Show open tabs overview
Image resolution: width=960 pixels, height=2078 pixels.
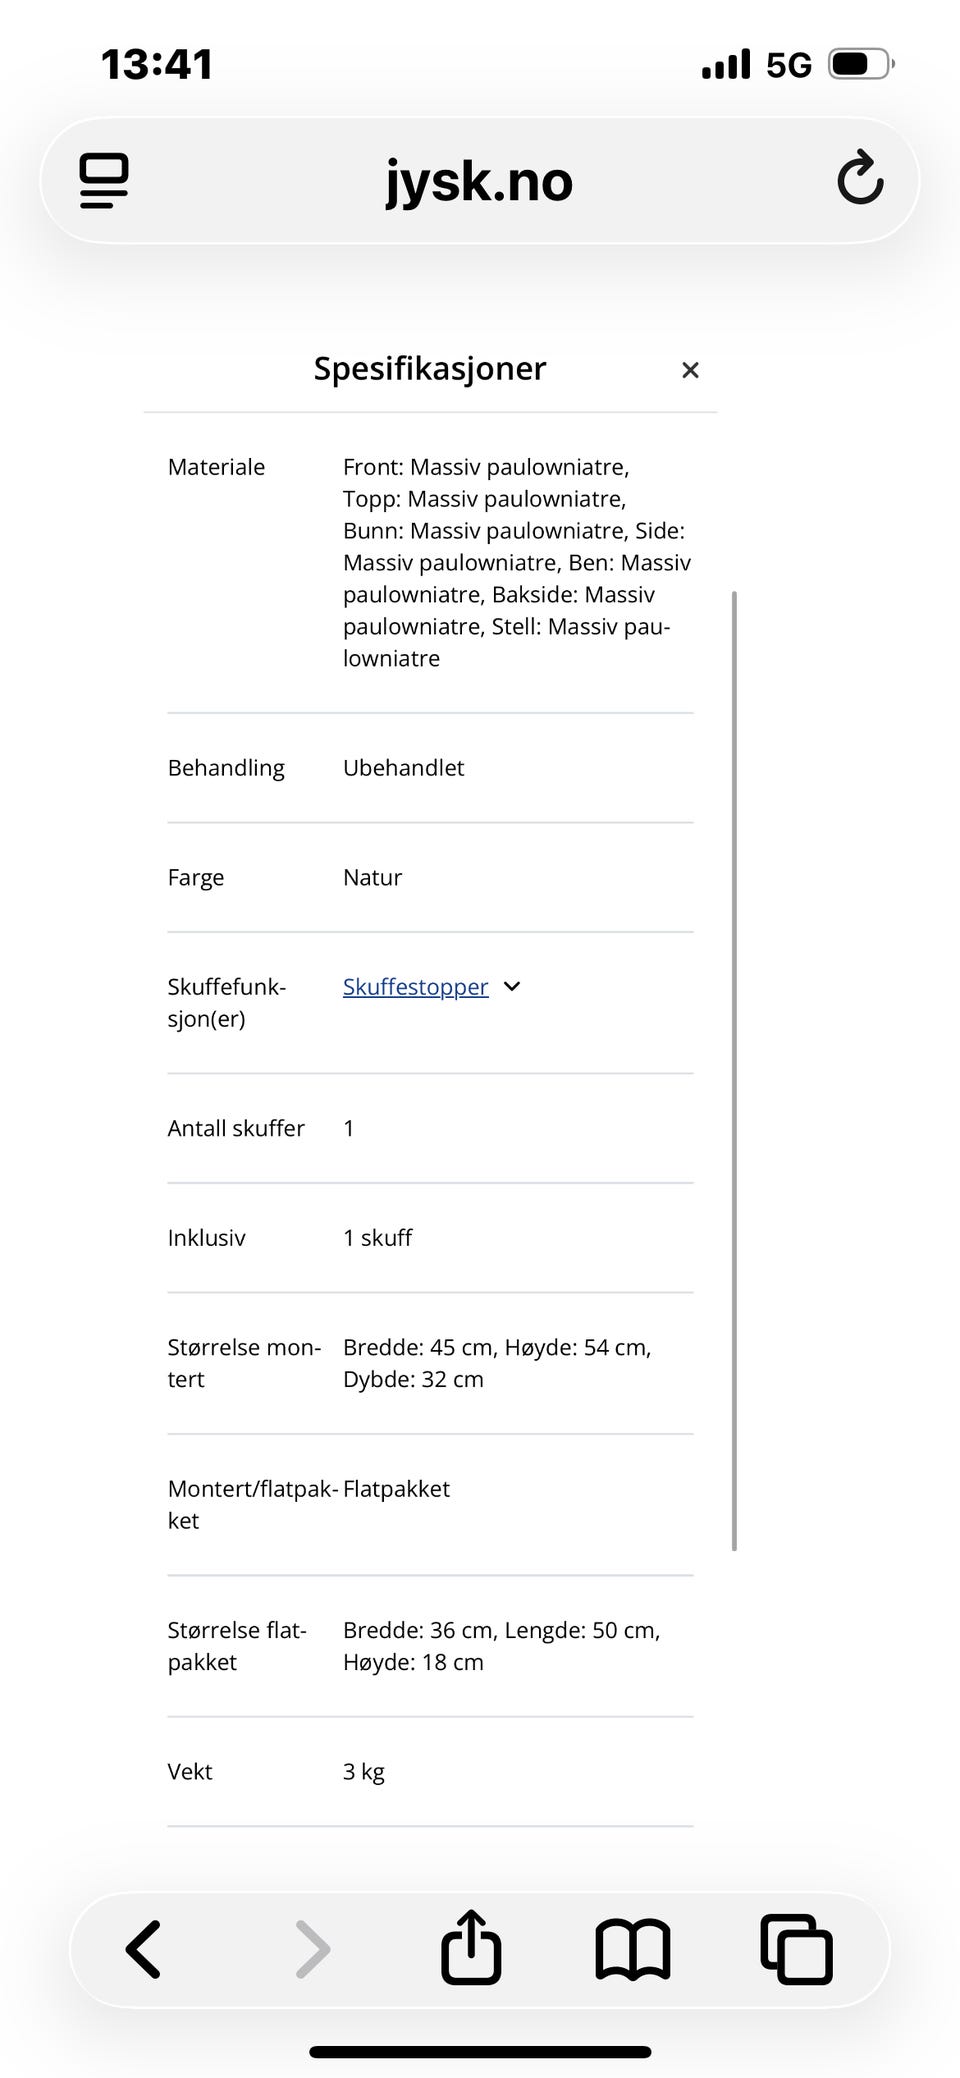click(796, 1949)
